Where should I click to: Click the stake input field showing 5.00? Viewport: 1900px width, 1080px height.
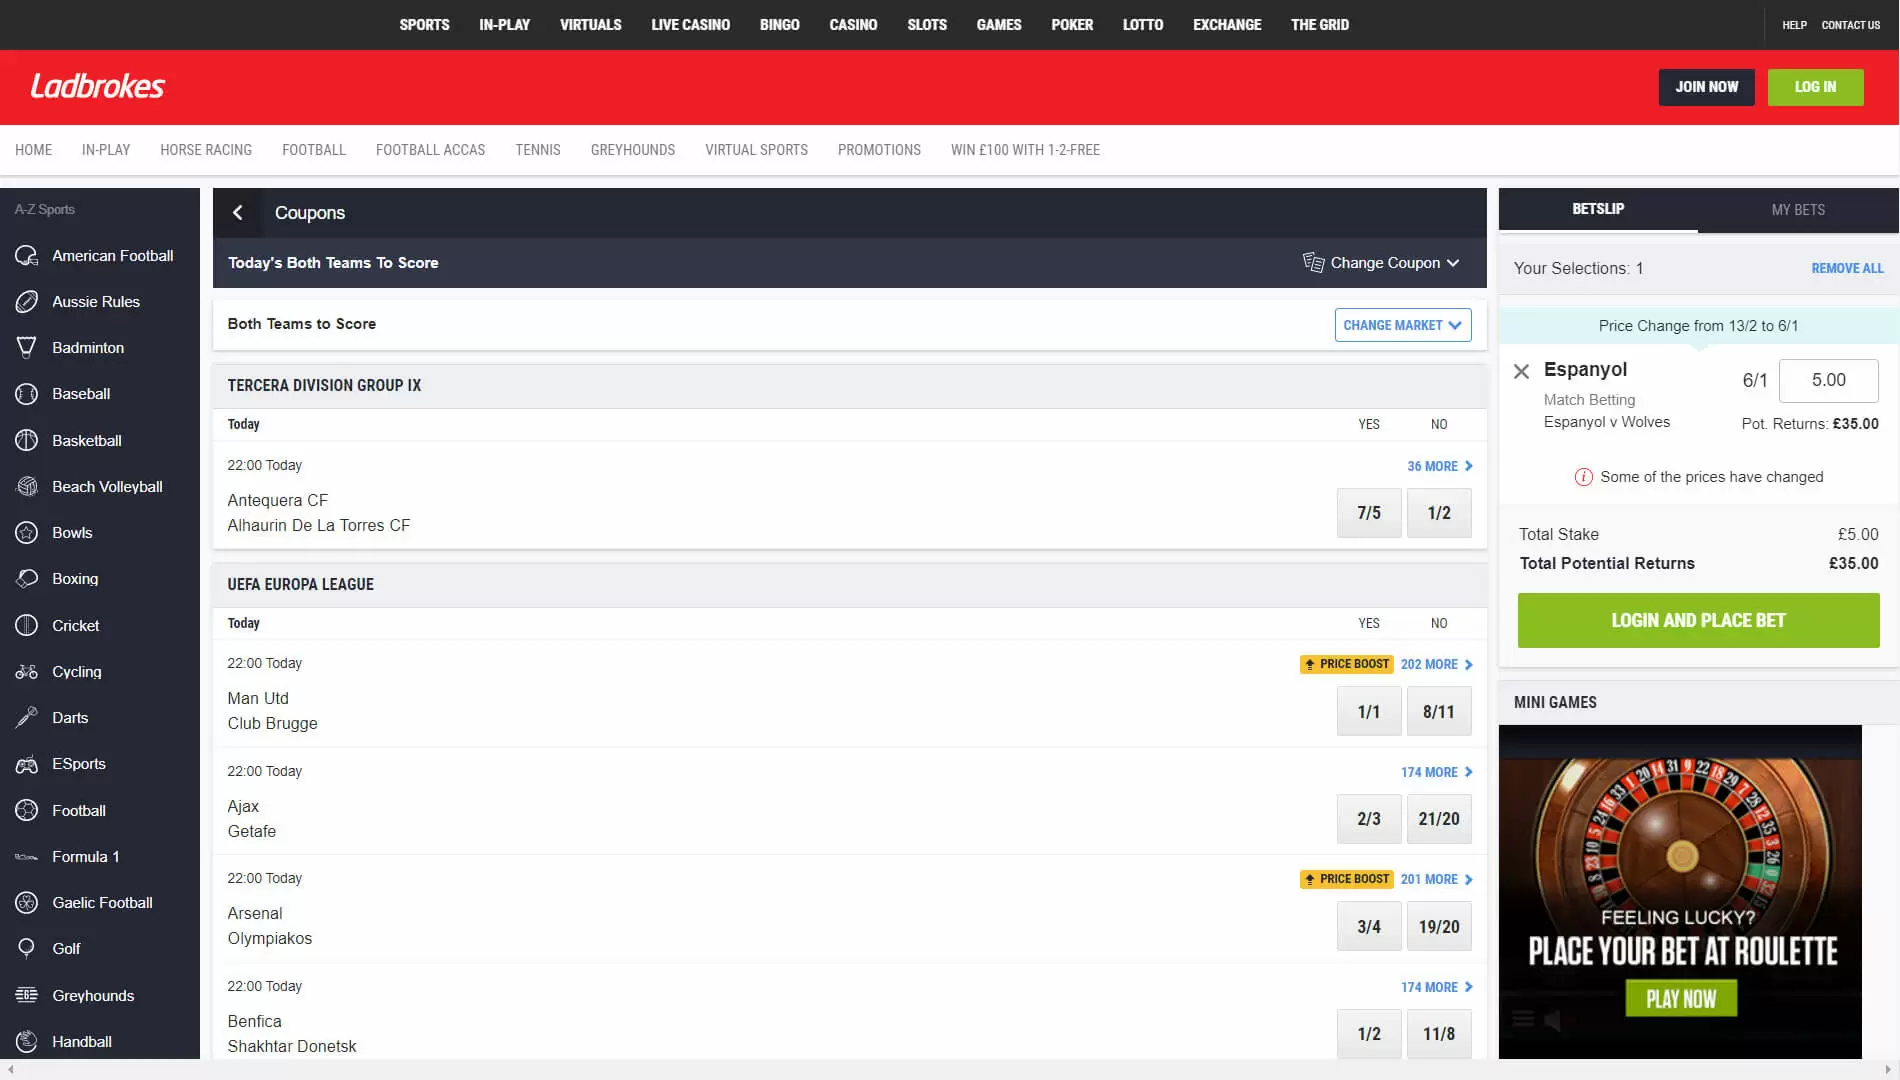[1828, 380]
